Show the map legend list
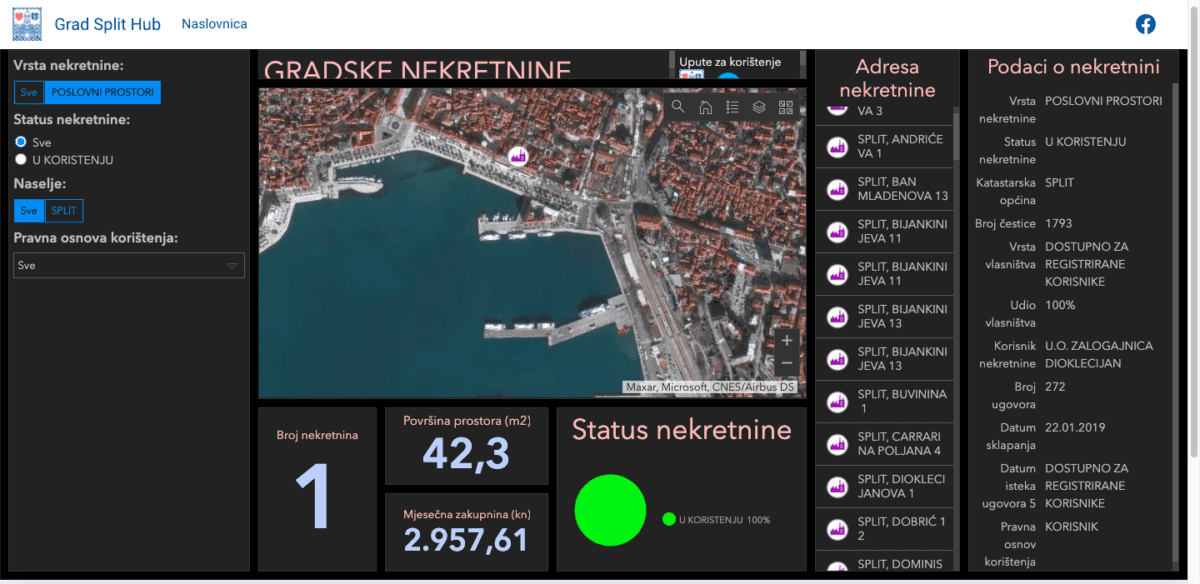The width and height of the screenshot is (1200, 584). click(732, 107)
